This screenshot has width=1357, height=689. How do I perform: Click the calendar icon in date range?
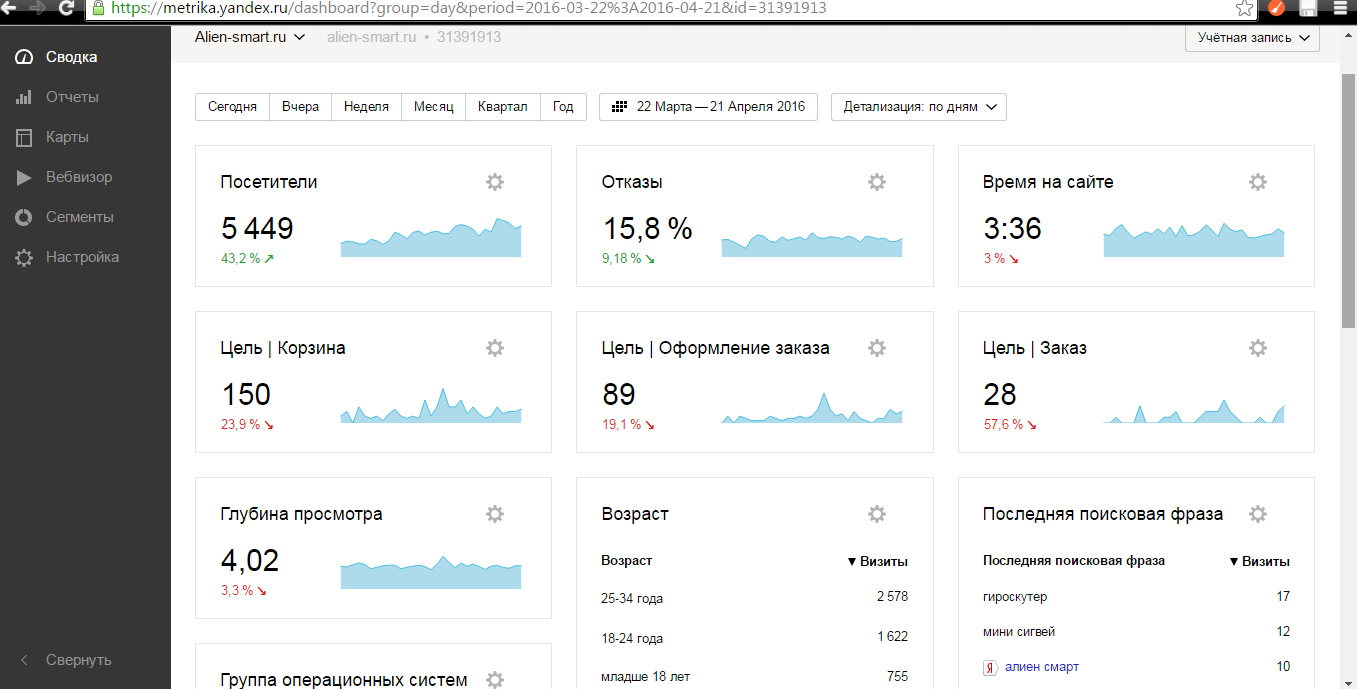pos(619,107)
